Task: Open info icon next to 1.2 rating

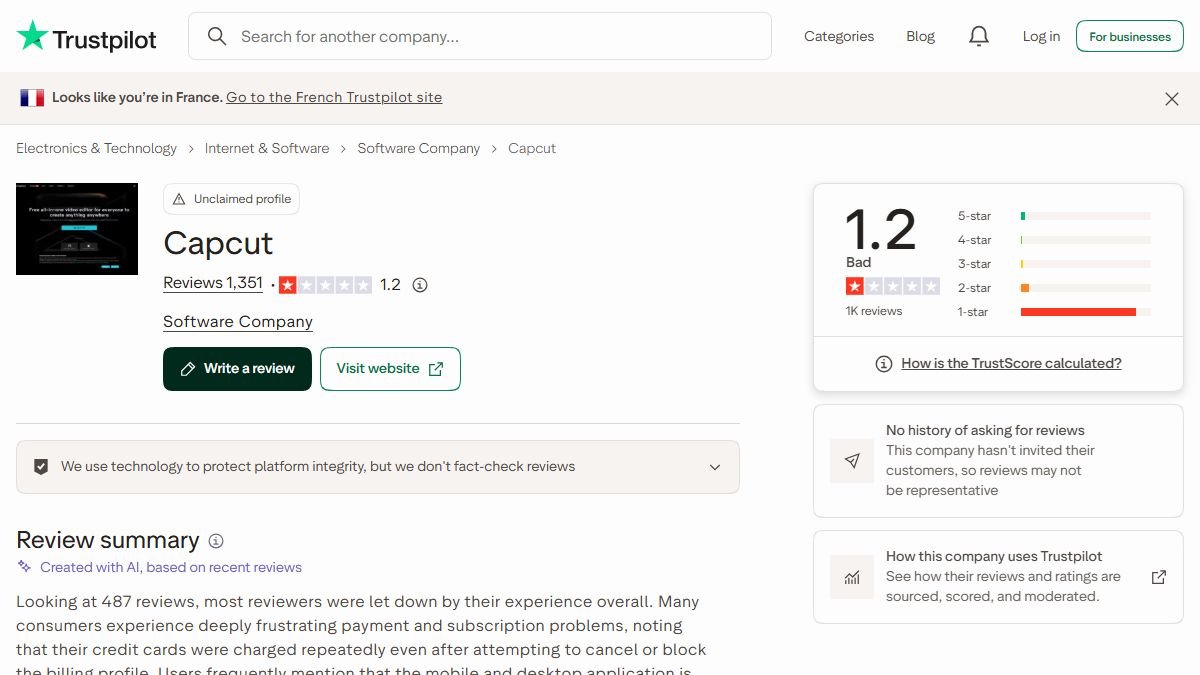Action: (420, 285)
